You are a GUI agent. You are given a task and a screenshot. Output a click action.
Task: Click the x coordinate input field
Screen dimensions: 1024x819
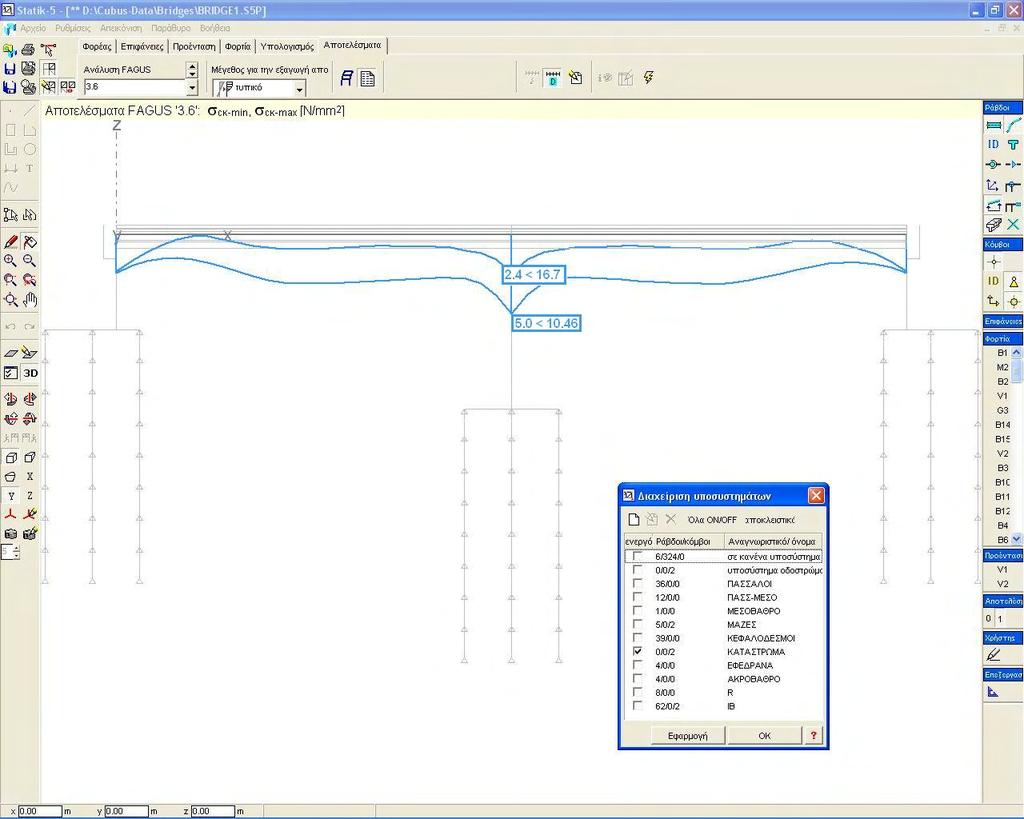39,811
